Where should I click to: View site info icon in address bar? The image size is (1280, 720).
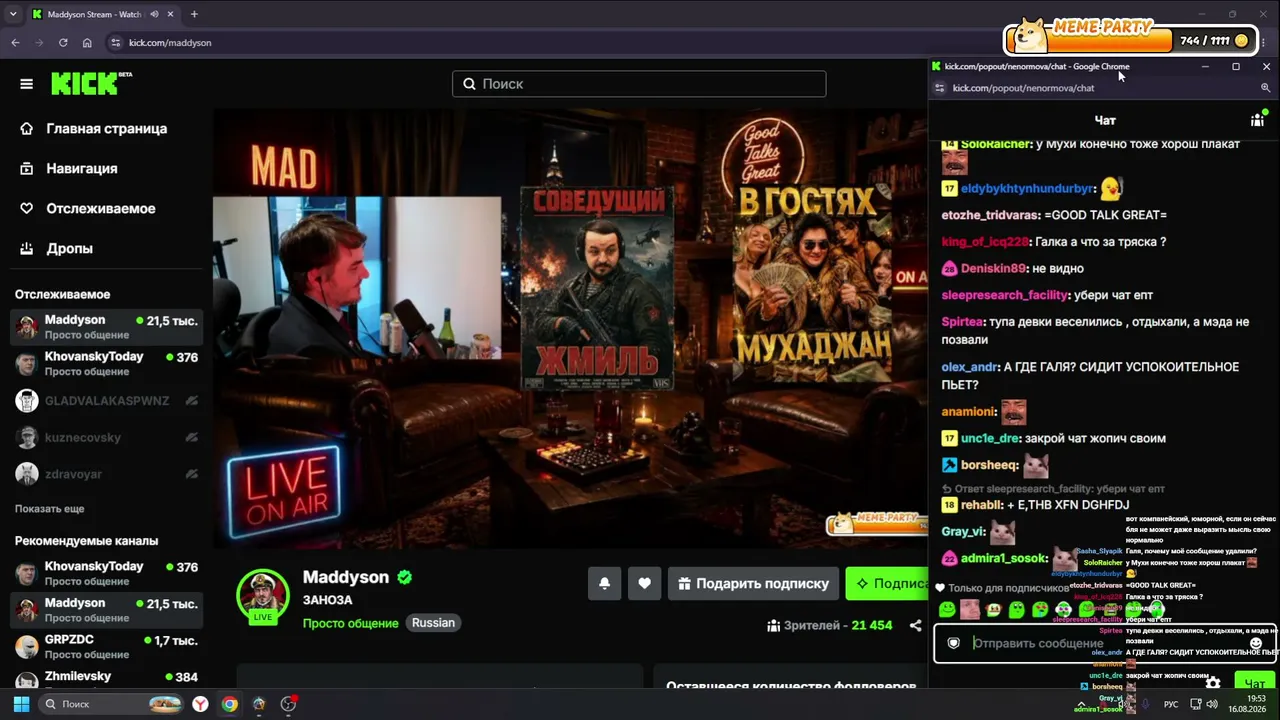(x=116, y=43)
